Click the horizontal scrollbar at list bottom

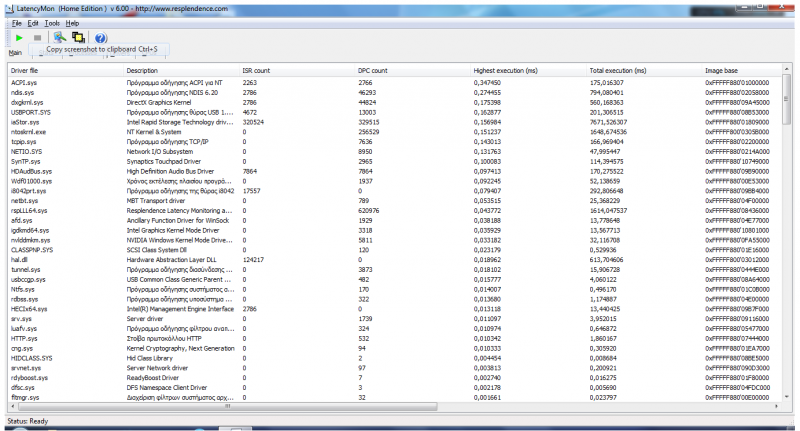400,406
